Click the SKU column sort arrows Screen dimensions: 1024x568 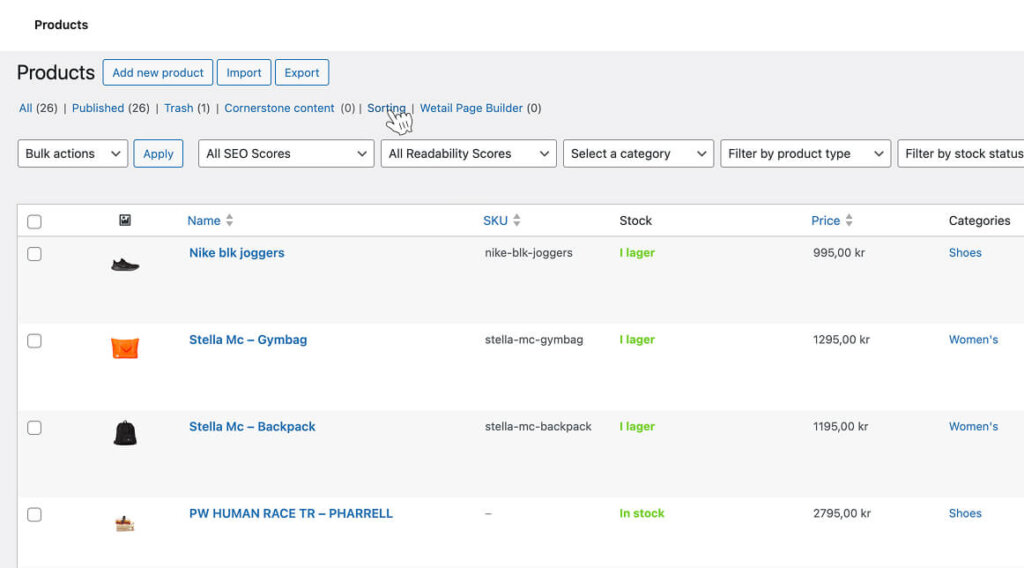(517, 220)
